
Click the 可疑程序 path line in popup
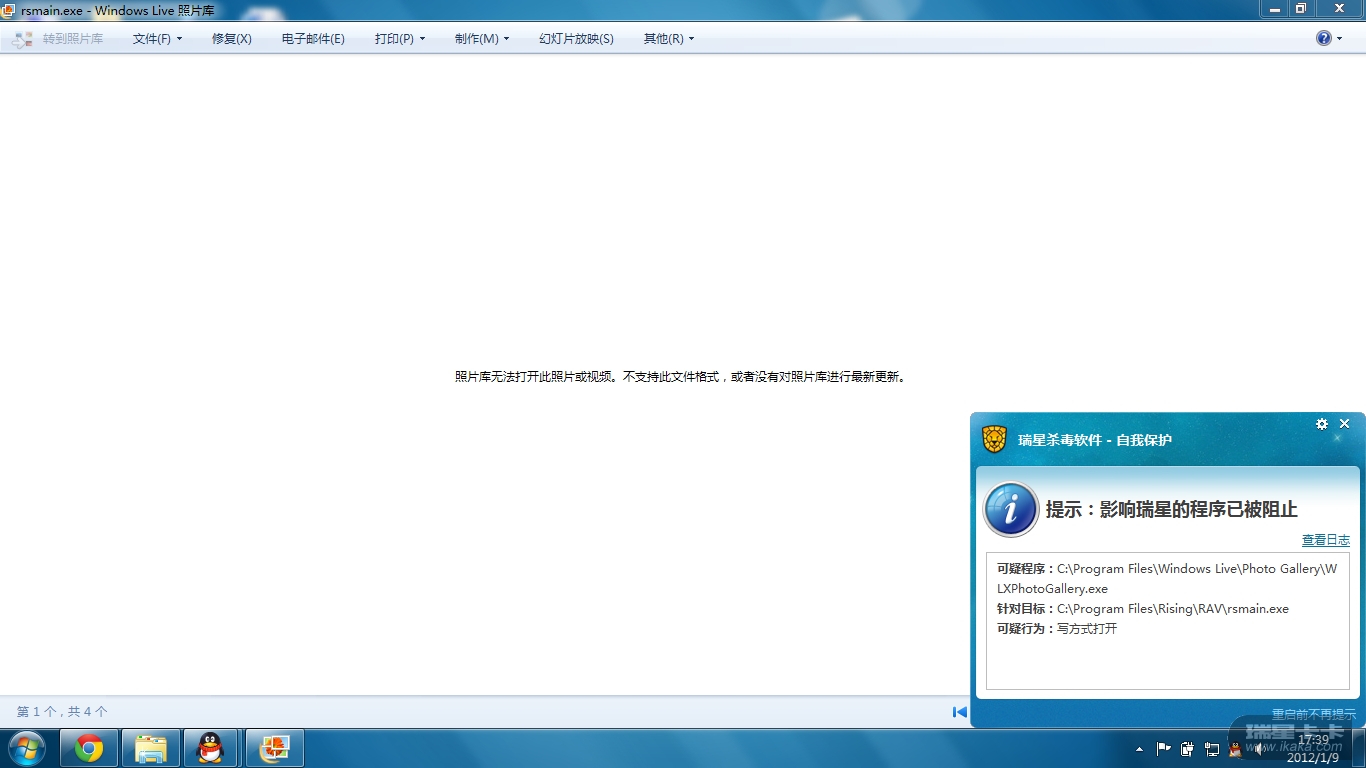coord(1167,579)
